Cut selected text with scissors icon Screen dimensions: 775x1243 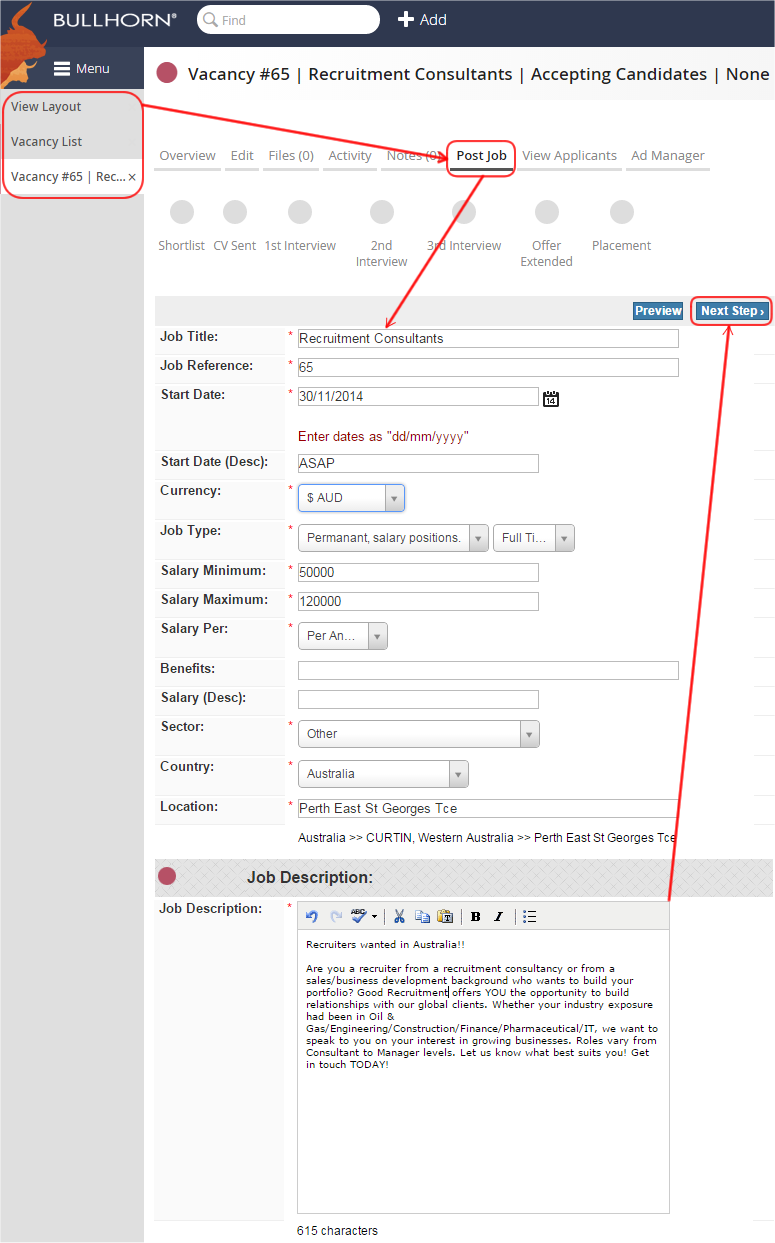[x=399, y=916]
